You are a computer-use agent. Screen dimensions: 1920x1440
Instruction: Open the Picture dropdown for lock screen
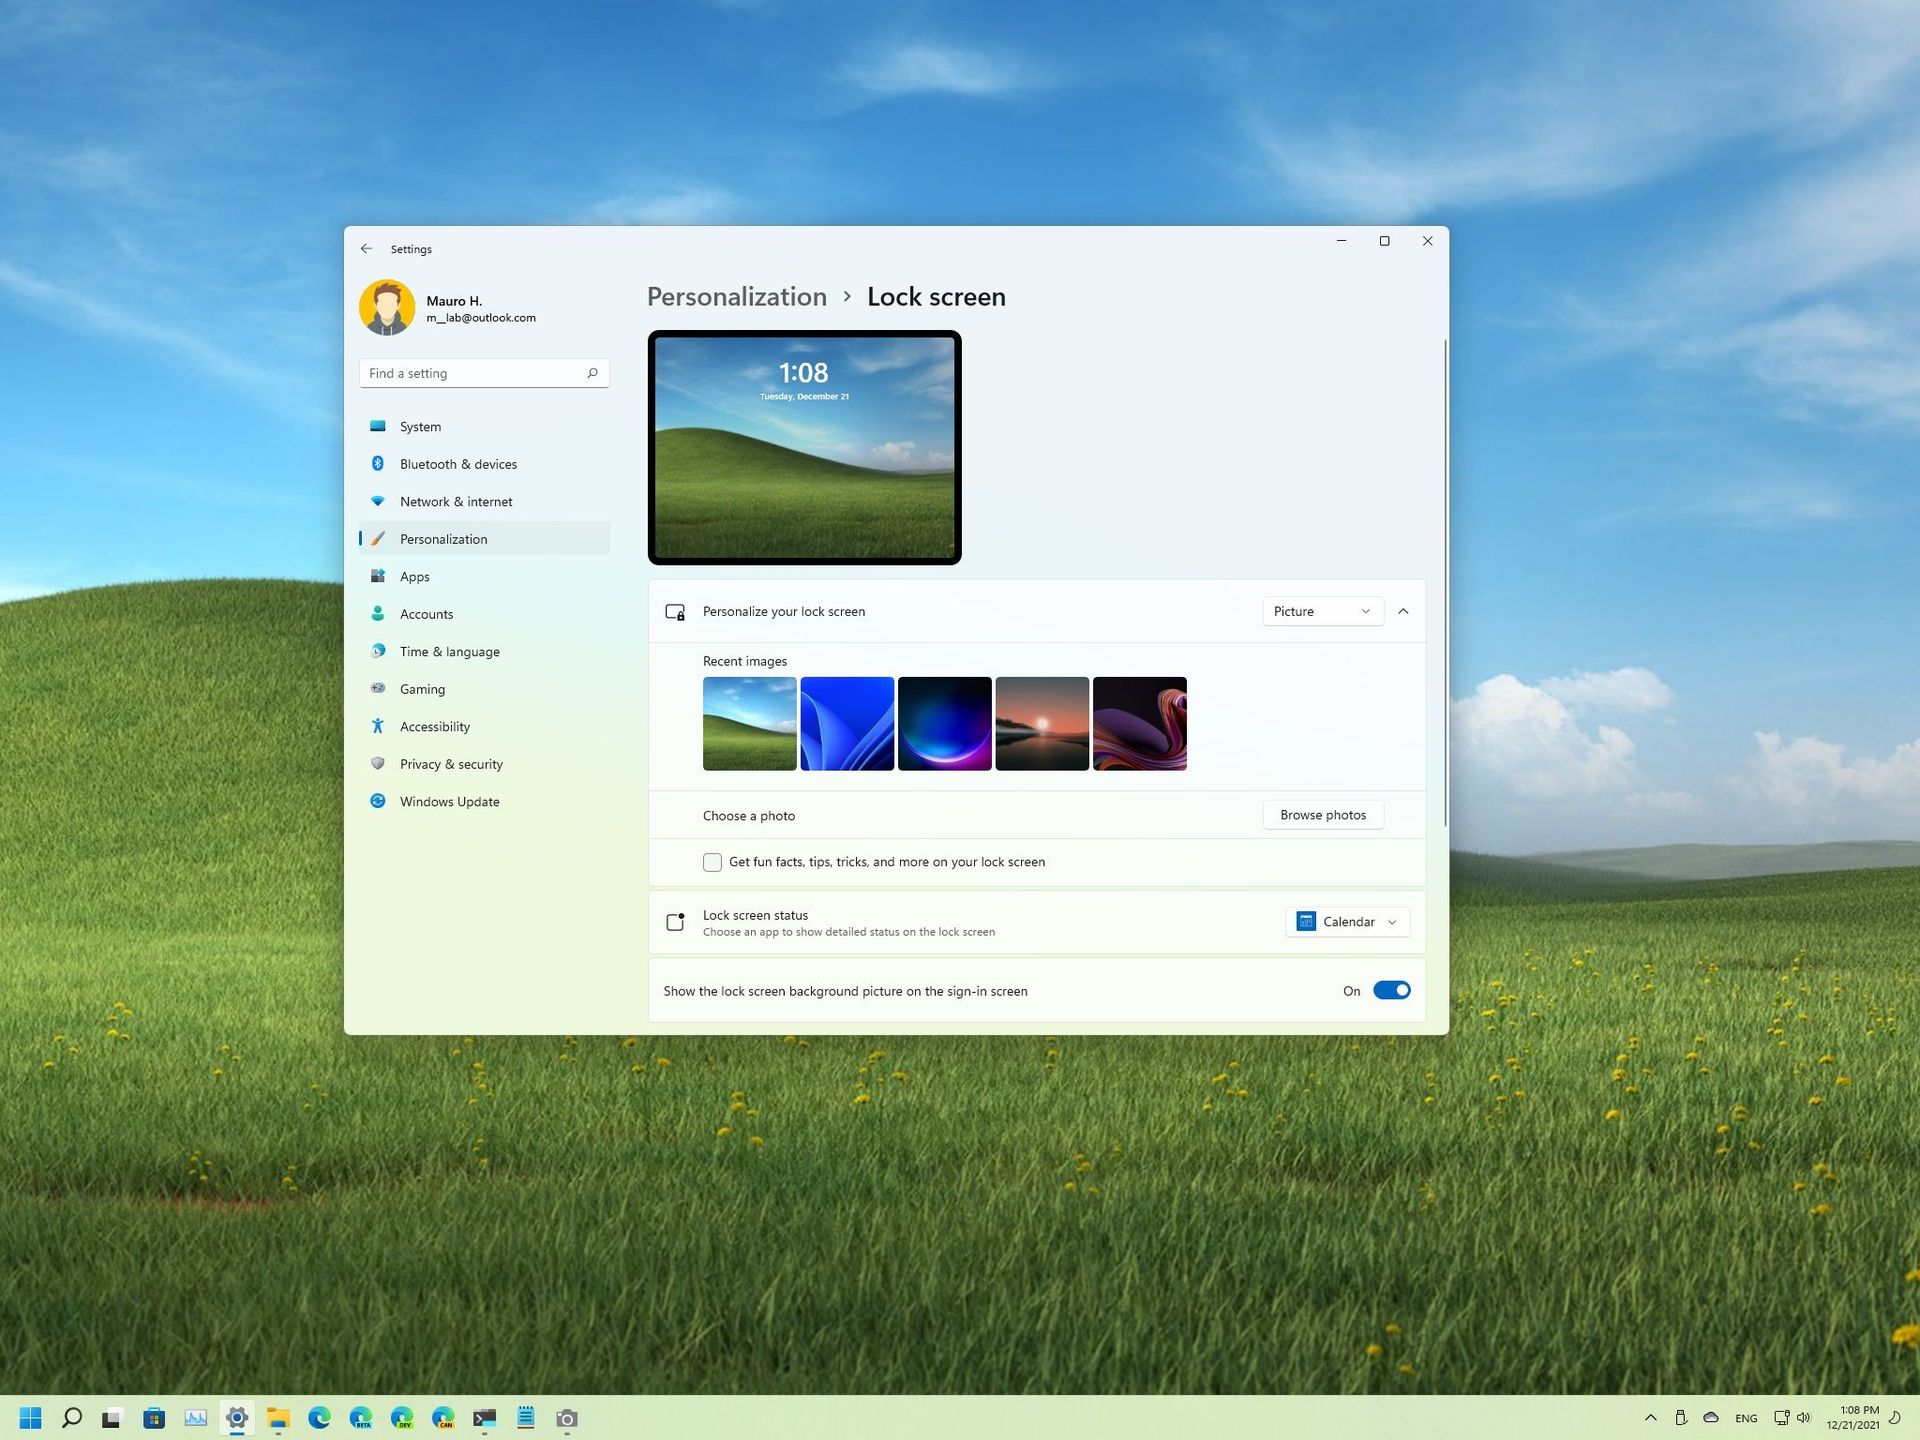point(1322,611)
